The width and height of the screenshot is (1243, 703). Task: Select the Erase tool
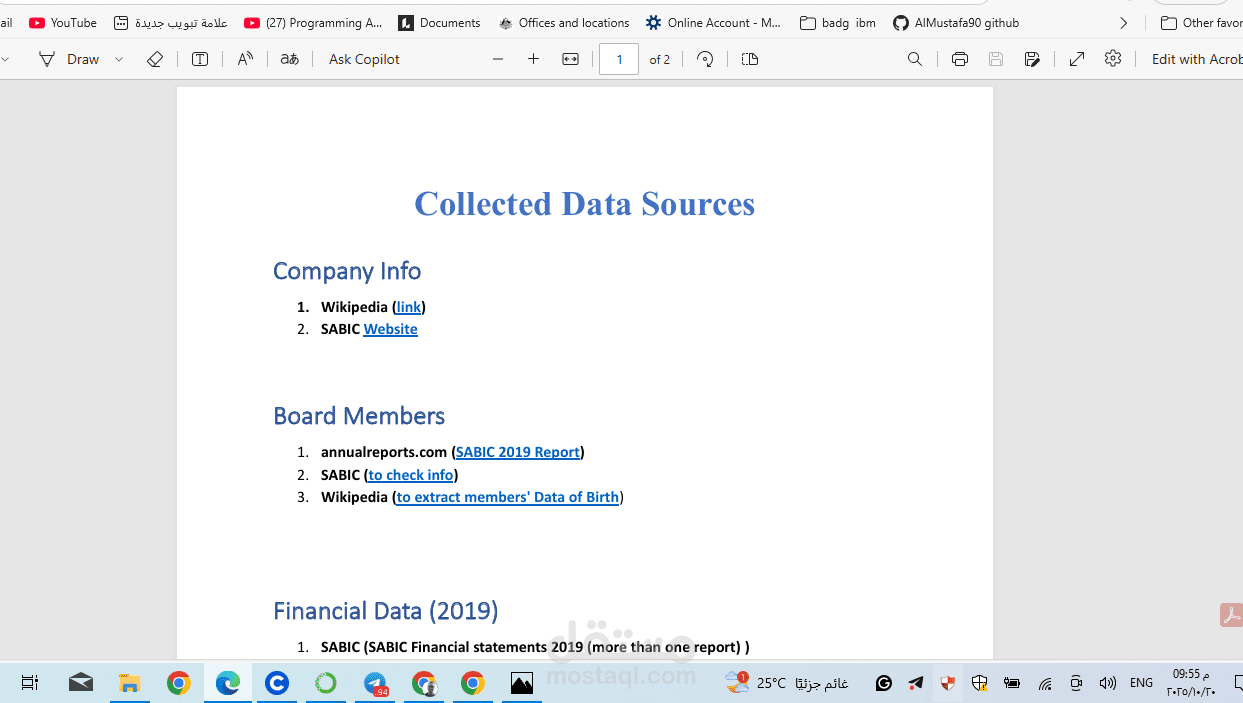(x=154, y=59)
